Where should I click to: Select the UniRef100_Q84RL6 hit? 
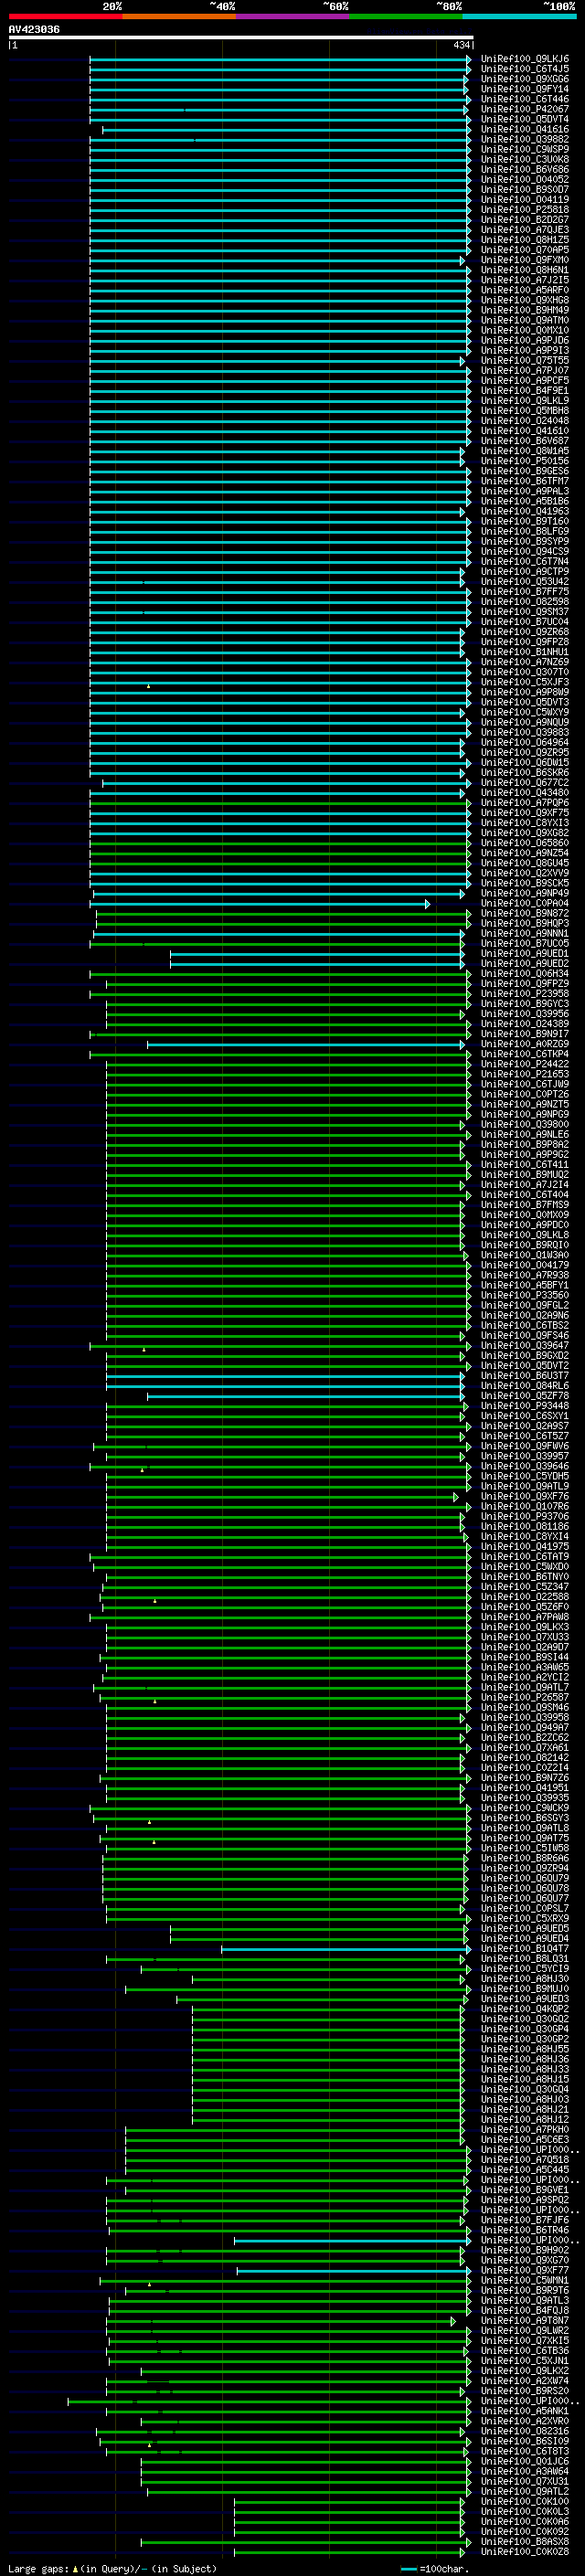(x=525, y=1386)
